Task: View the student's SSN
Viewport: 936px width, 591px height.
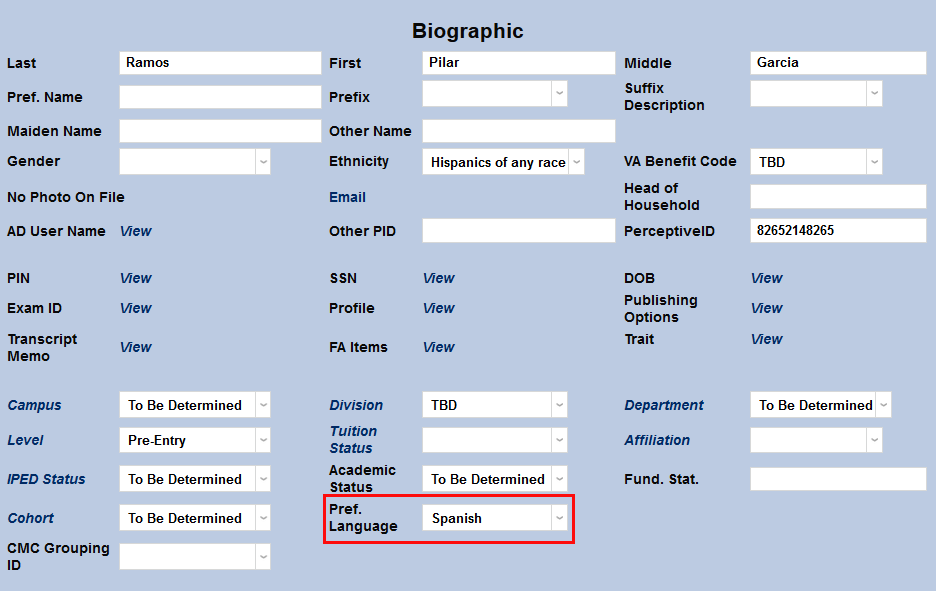Action: point(438,278)
